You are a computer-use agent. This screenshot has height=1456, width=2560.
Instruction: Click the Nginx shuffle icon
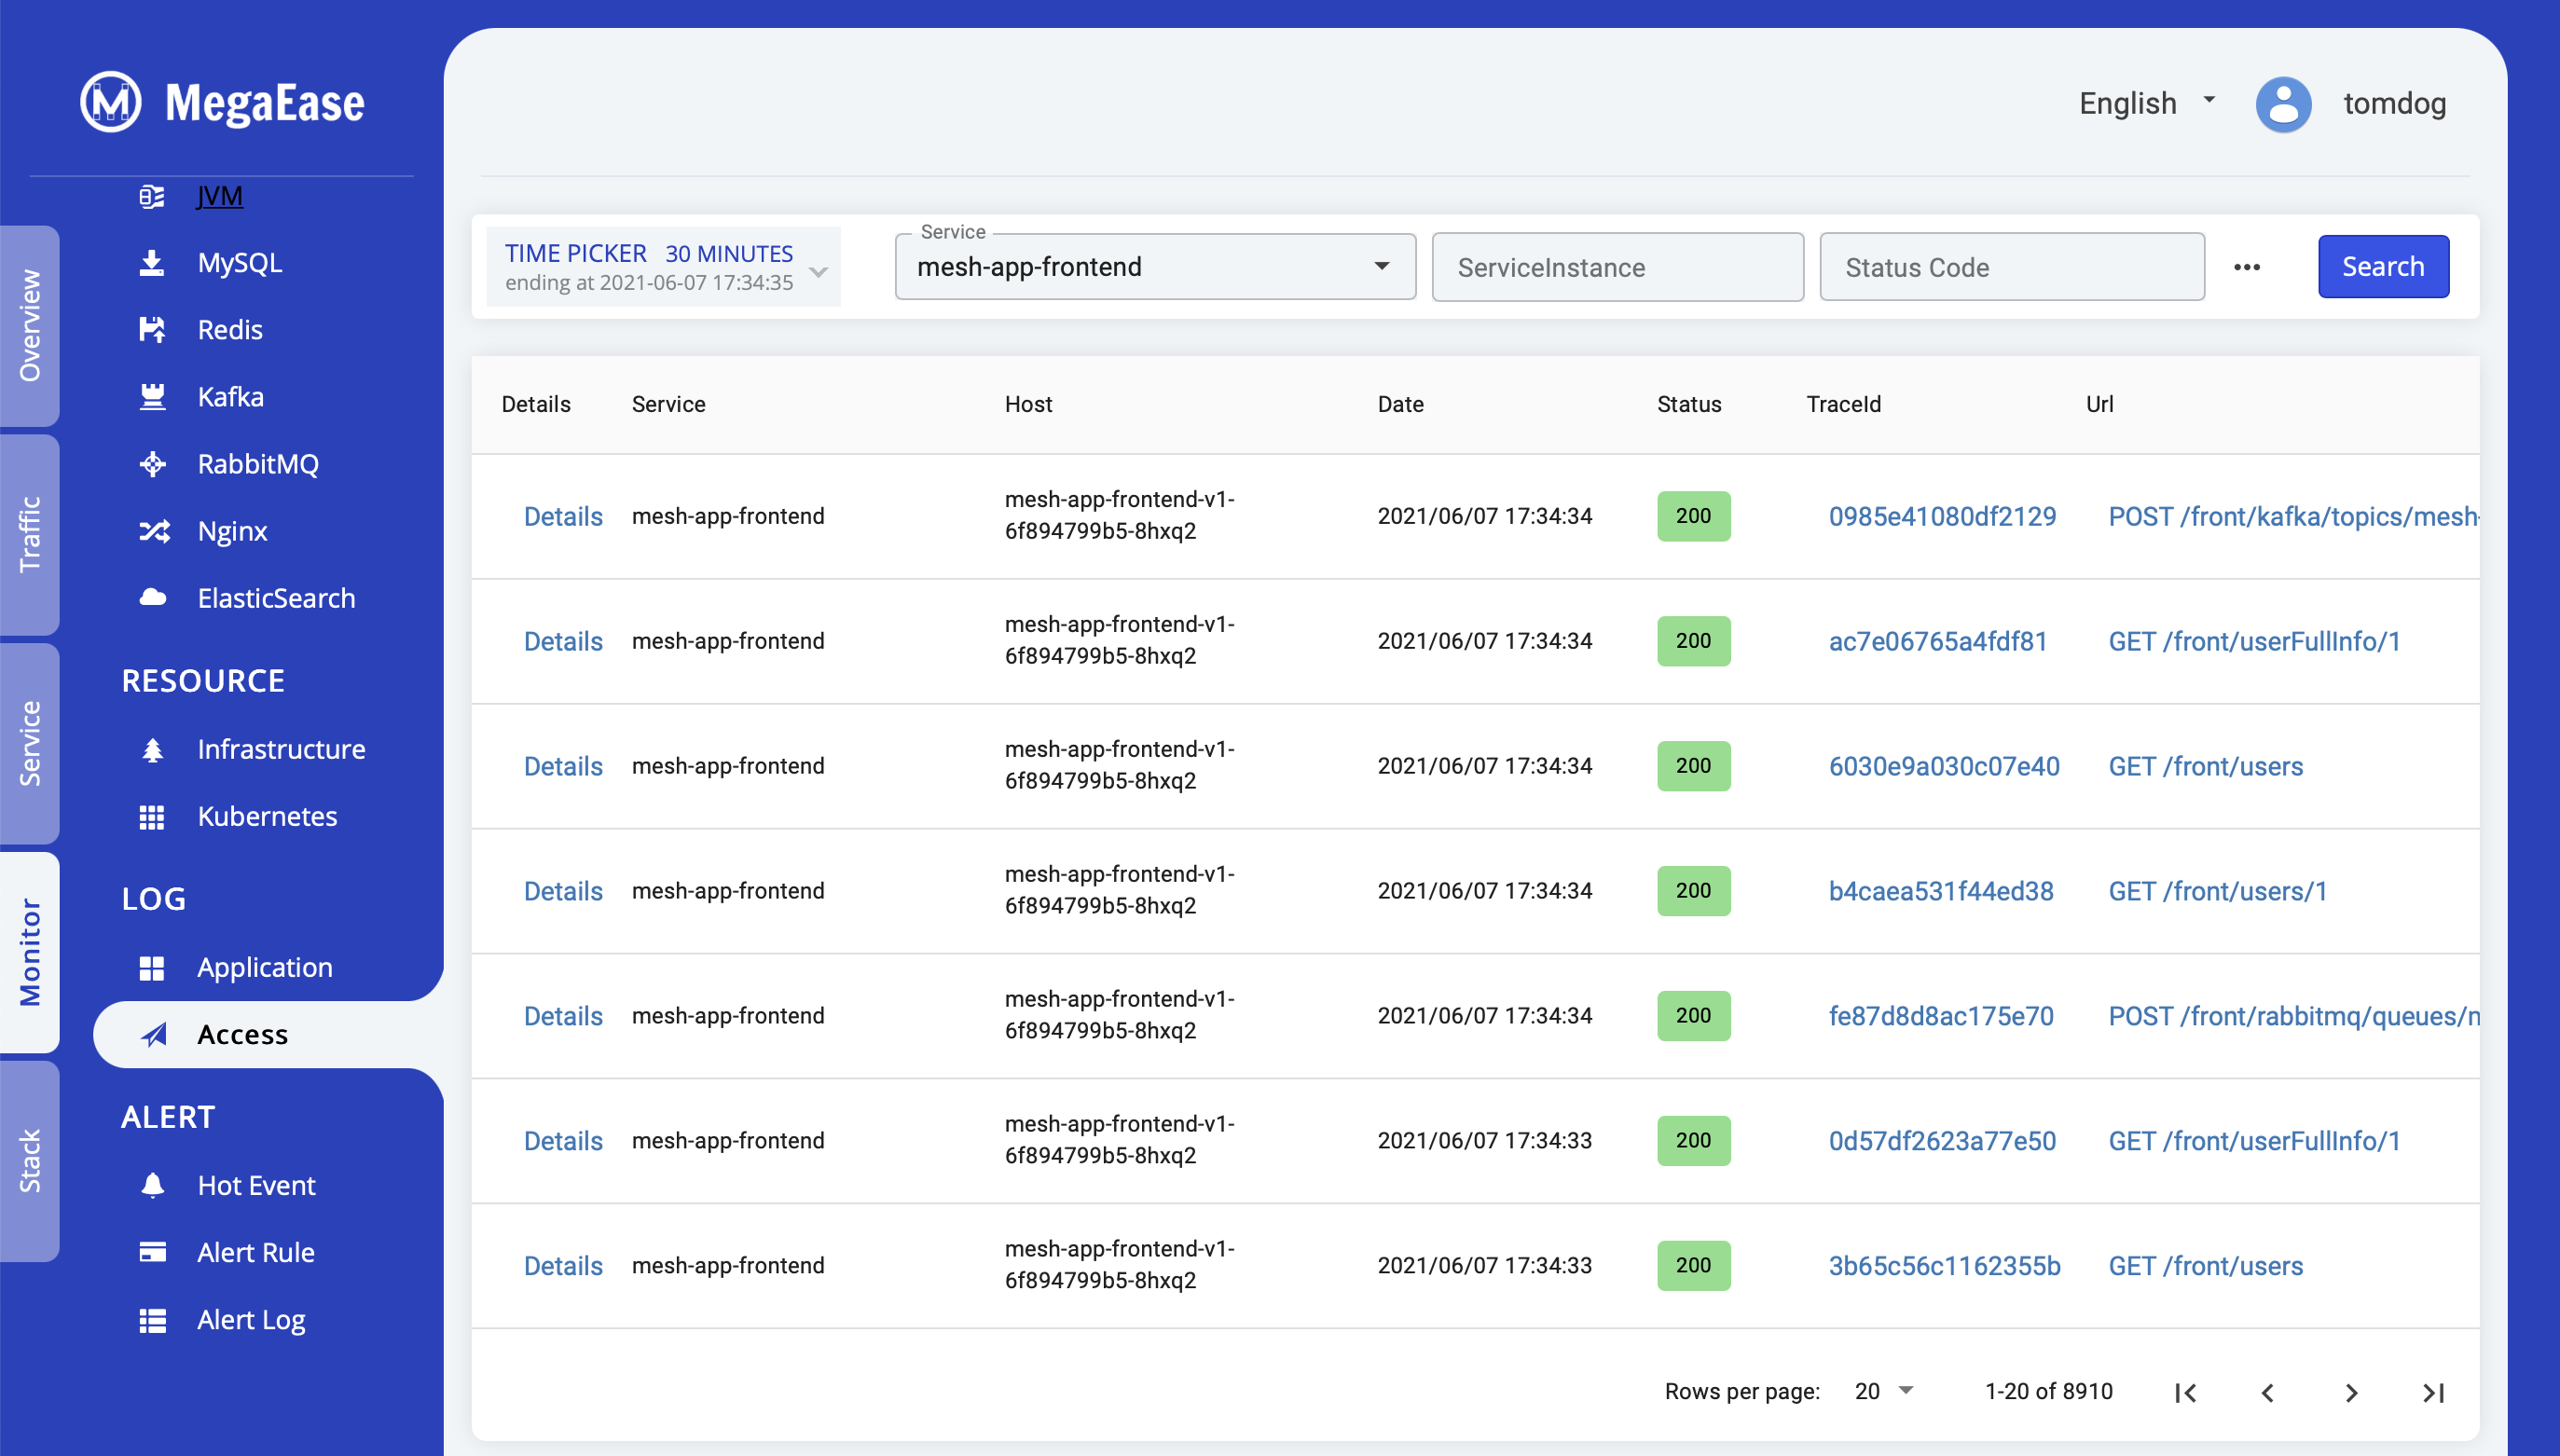(154, 531)
